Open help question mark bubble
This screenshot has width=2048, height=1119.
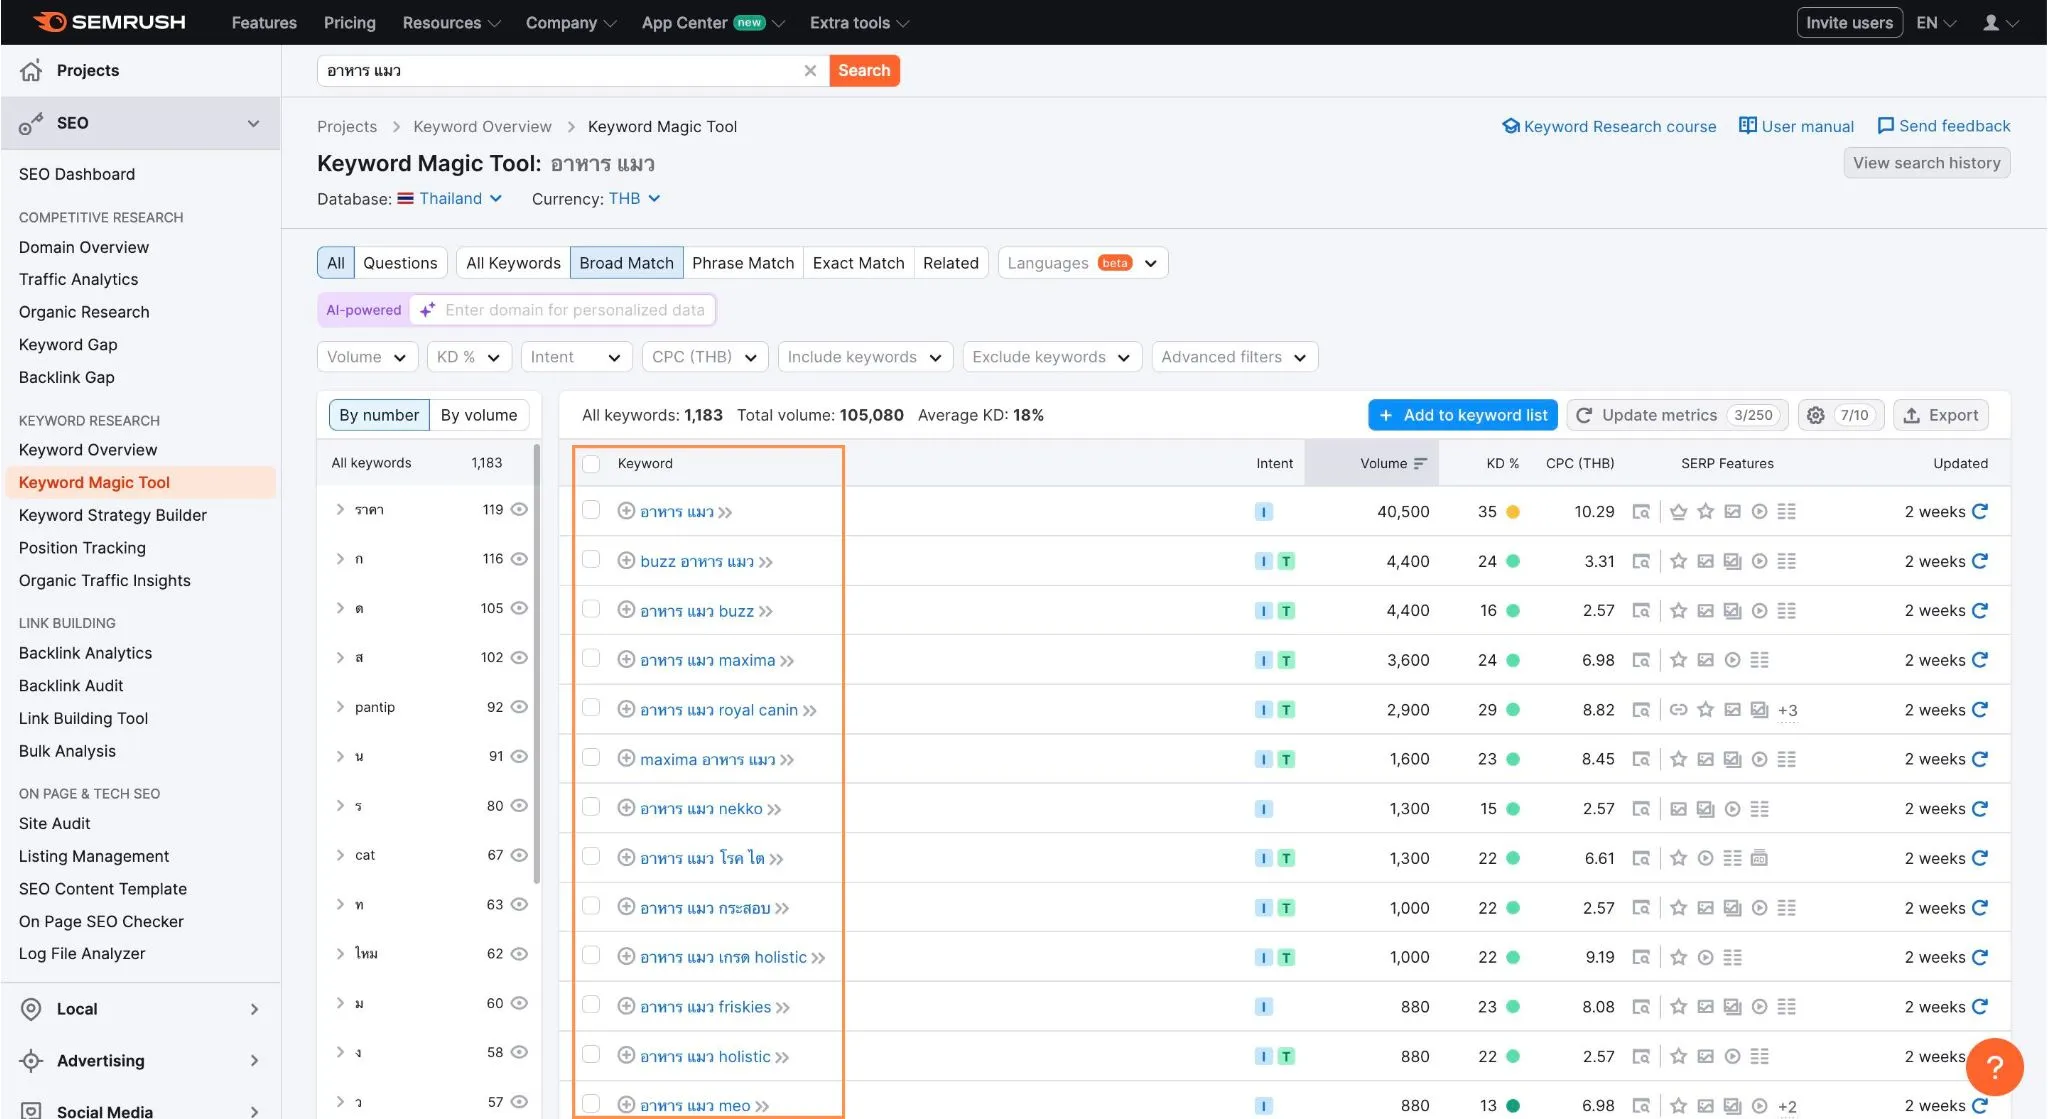coord(1994,1067)
